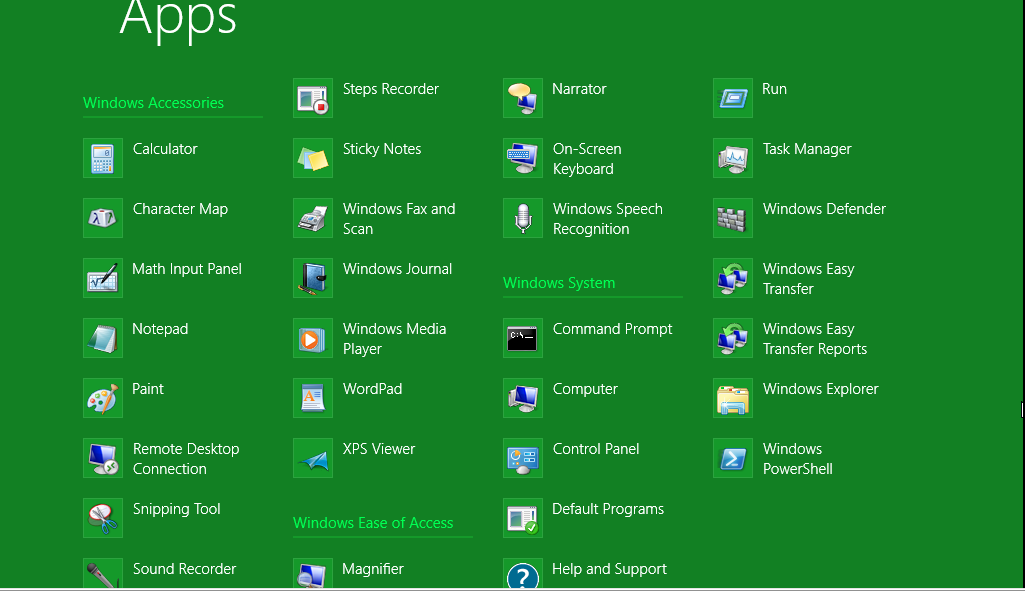This screenshot has width=1025, height=591.
Task: Open Notepad
Action: (x=160, y=329)
